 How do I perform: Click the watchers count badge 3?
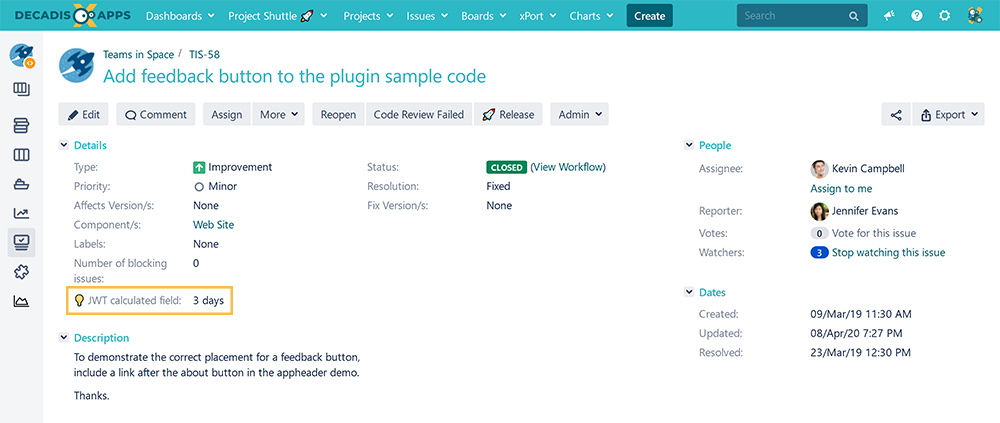pos(820,253)
